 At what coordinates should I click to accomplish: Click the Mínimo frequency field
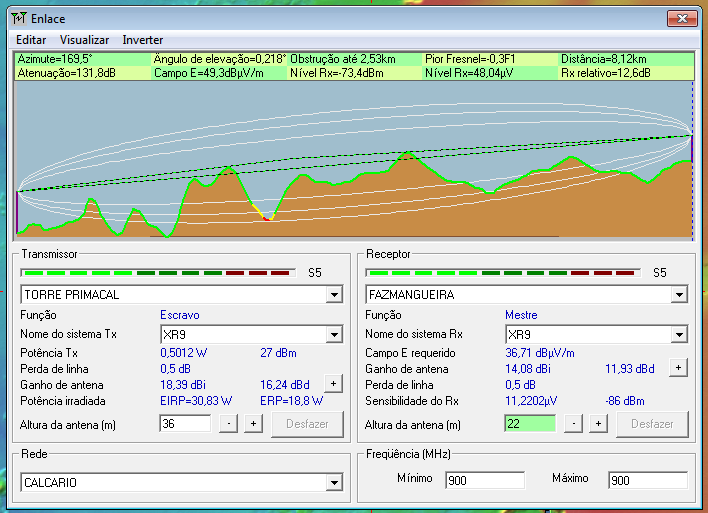(x=485, y=480)
